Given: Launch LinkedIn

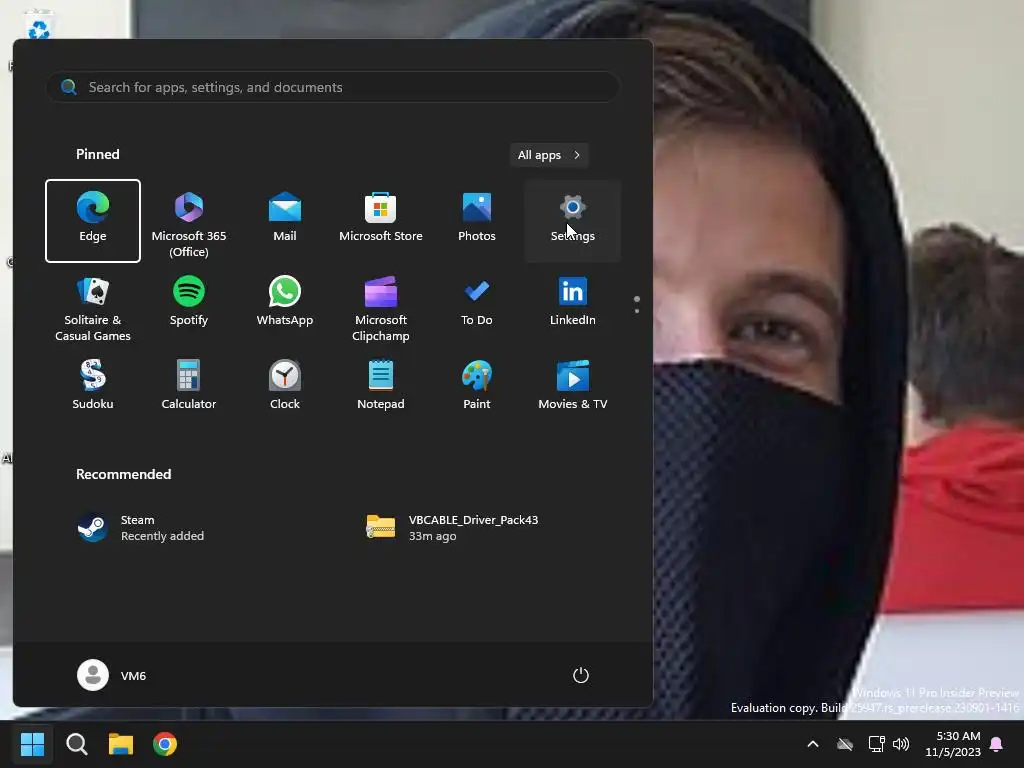Looking at the screenshot, I should 573,308.
